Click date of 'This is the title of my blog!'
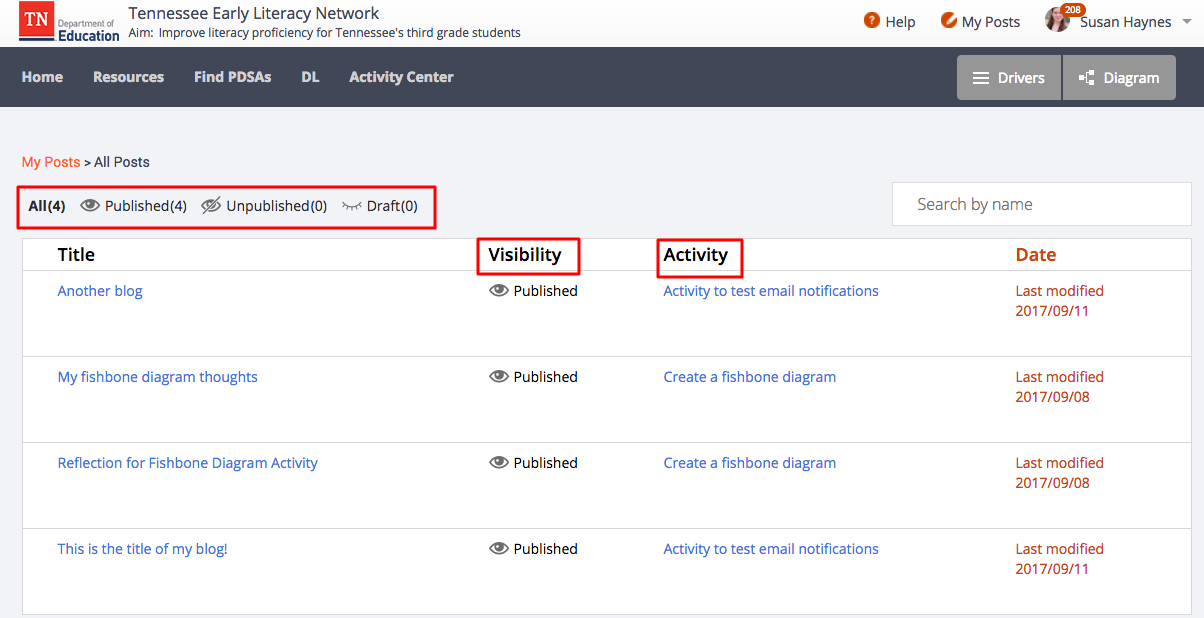 point(1060,559)
